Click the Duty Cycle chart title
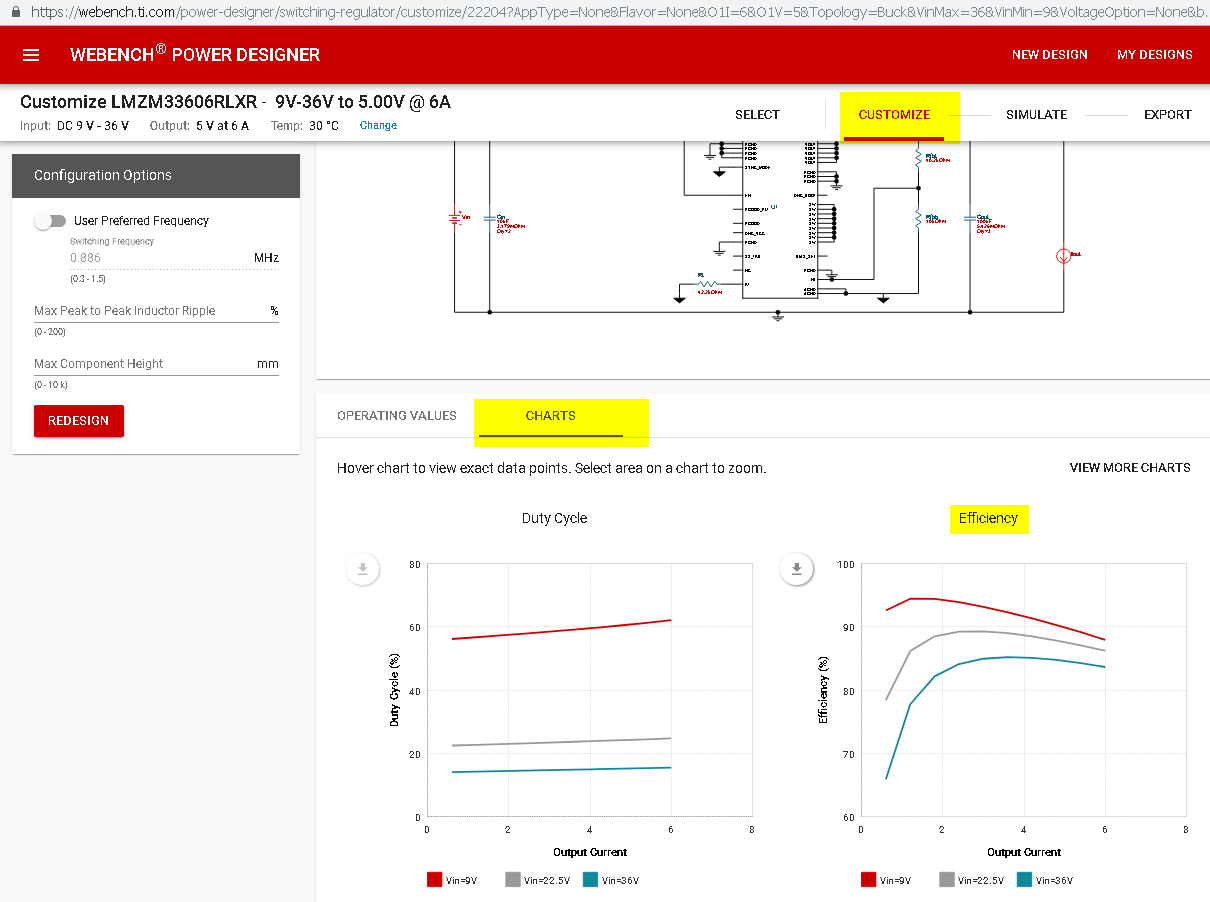Viewport: 1210px width, 902px height. click(x=554, y=518)
